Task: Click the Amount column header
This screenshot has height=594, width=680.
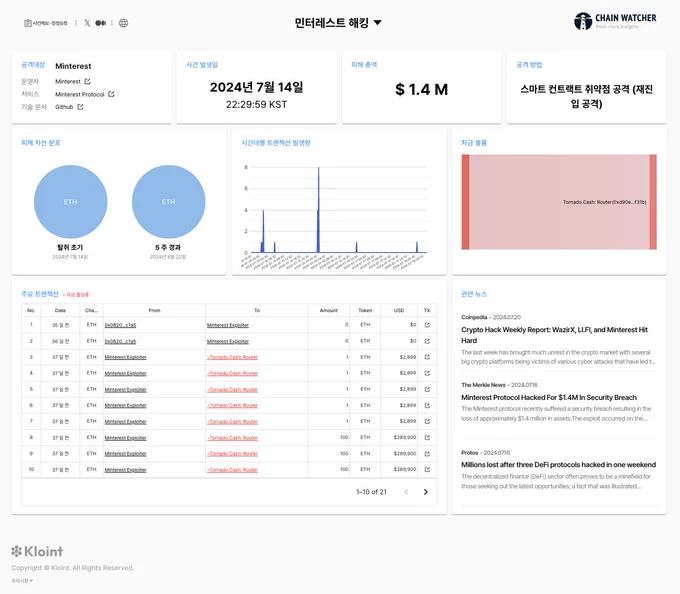Action: pos(329,310)
